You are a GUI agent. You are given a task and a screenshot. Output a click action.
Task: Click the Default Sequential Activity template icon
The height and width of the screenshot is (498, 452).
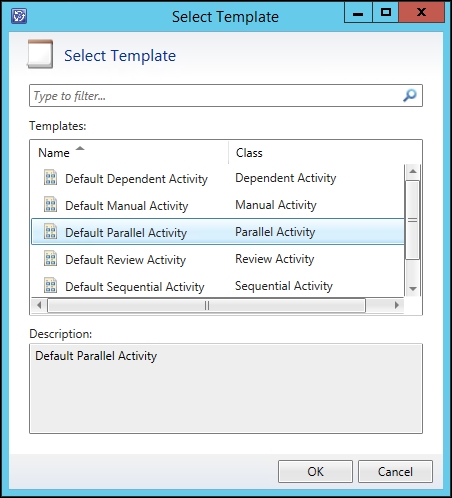pos(50,285)
